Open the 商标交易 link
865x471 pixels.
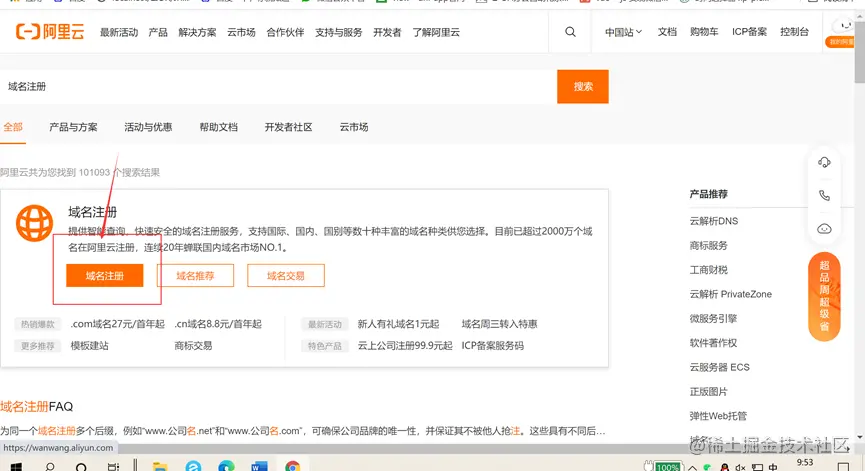[x=193, y=346]
